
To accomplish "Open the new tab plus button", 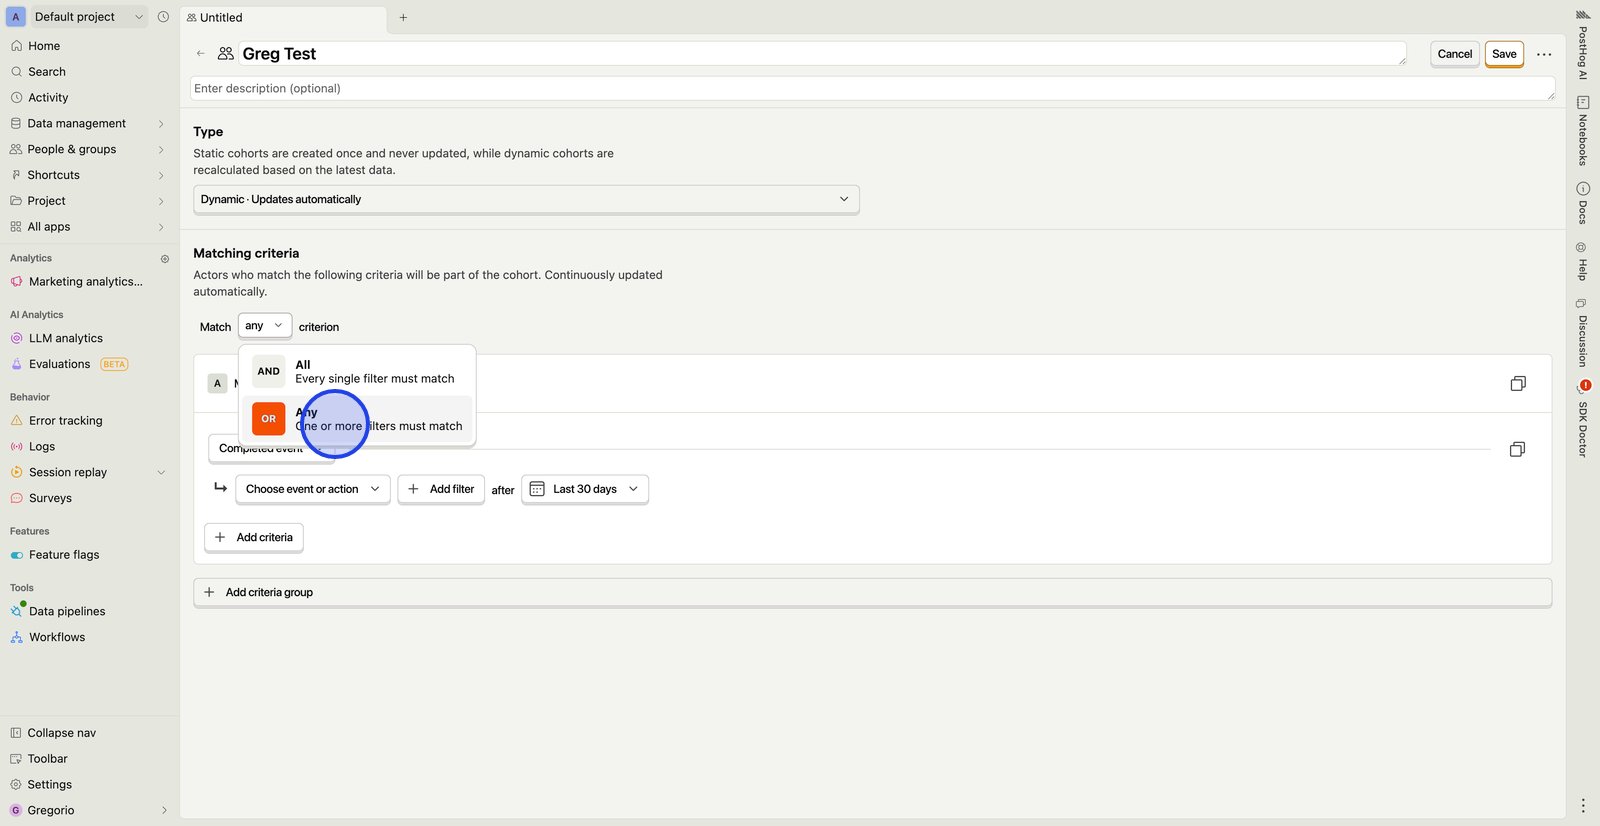I will [403, 18].
